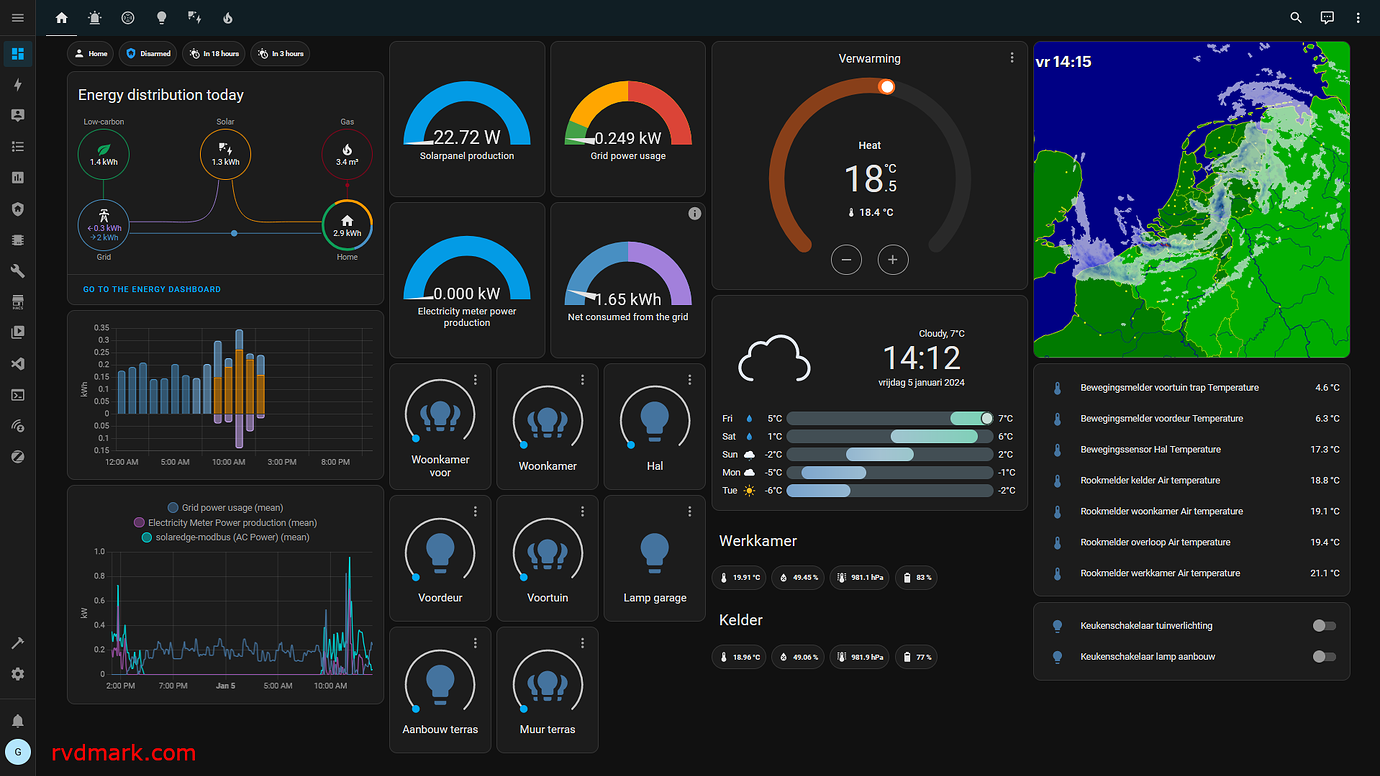Open the hamburger menu at top left
The image size is (1380, 776).
[17, 17]
